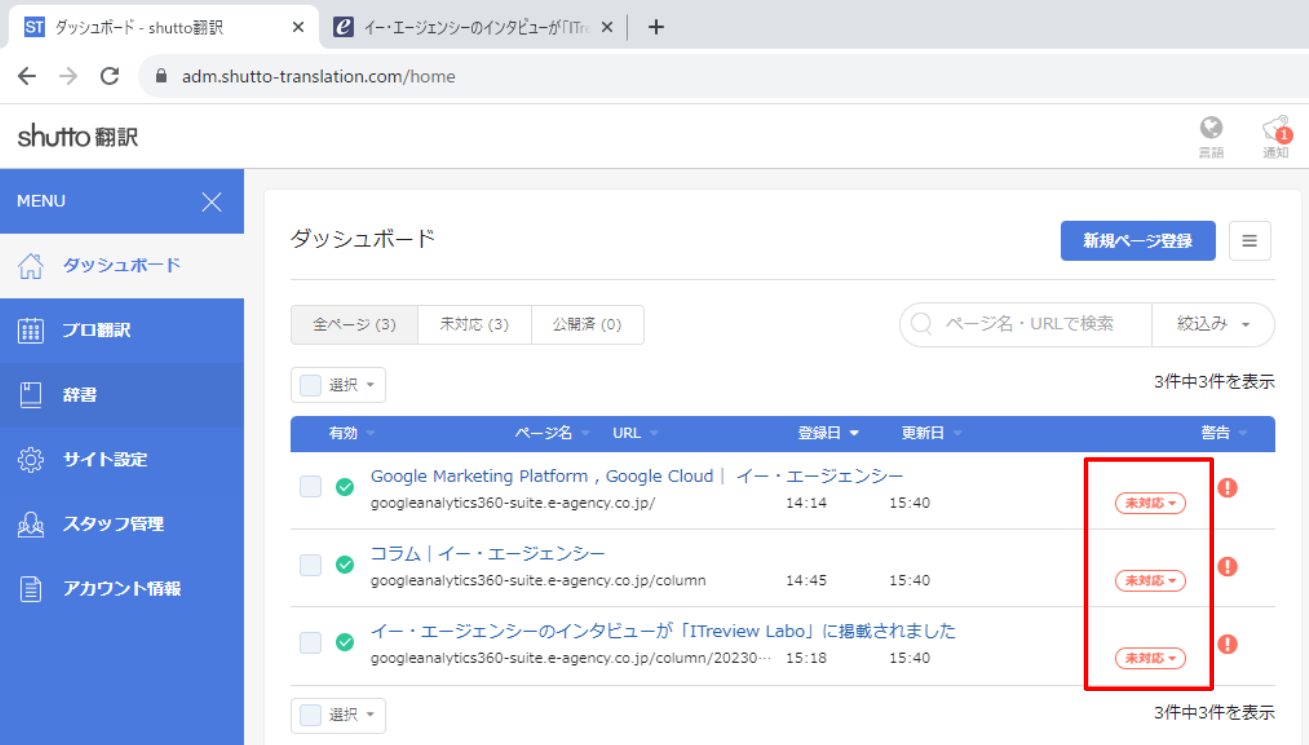1309x745 pixels.
Task: Open the top 選択 dropdown
Action: point(338,385)
